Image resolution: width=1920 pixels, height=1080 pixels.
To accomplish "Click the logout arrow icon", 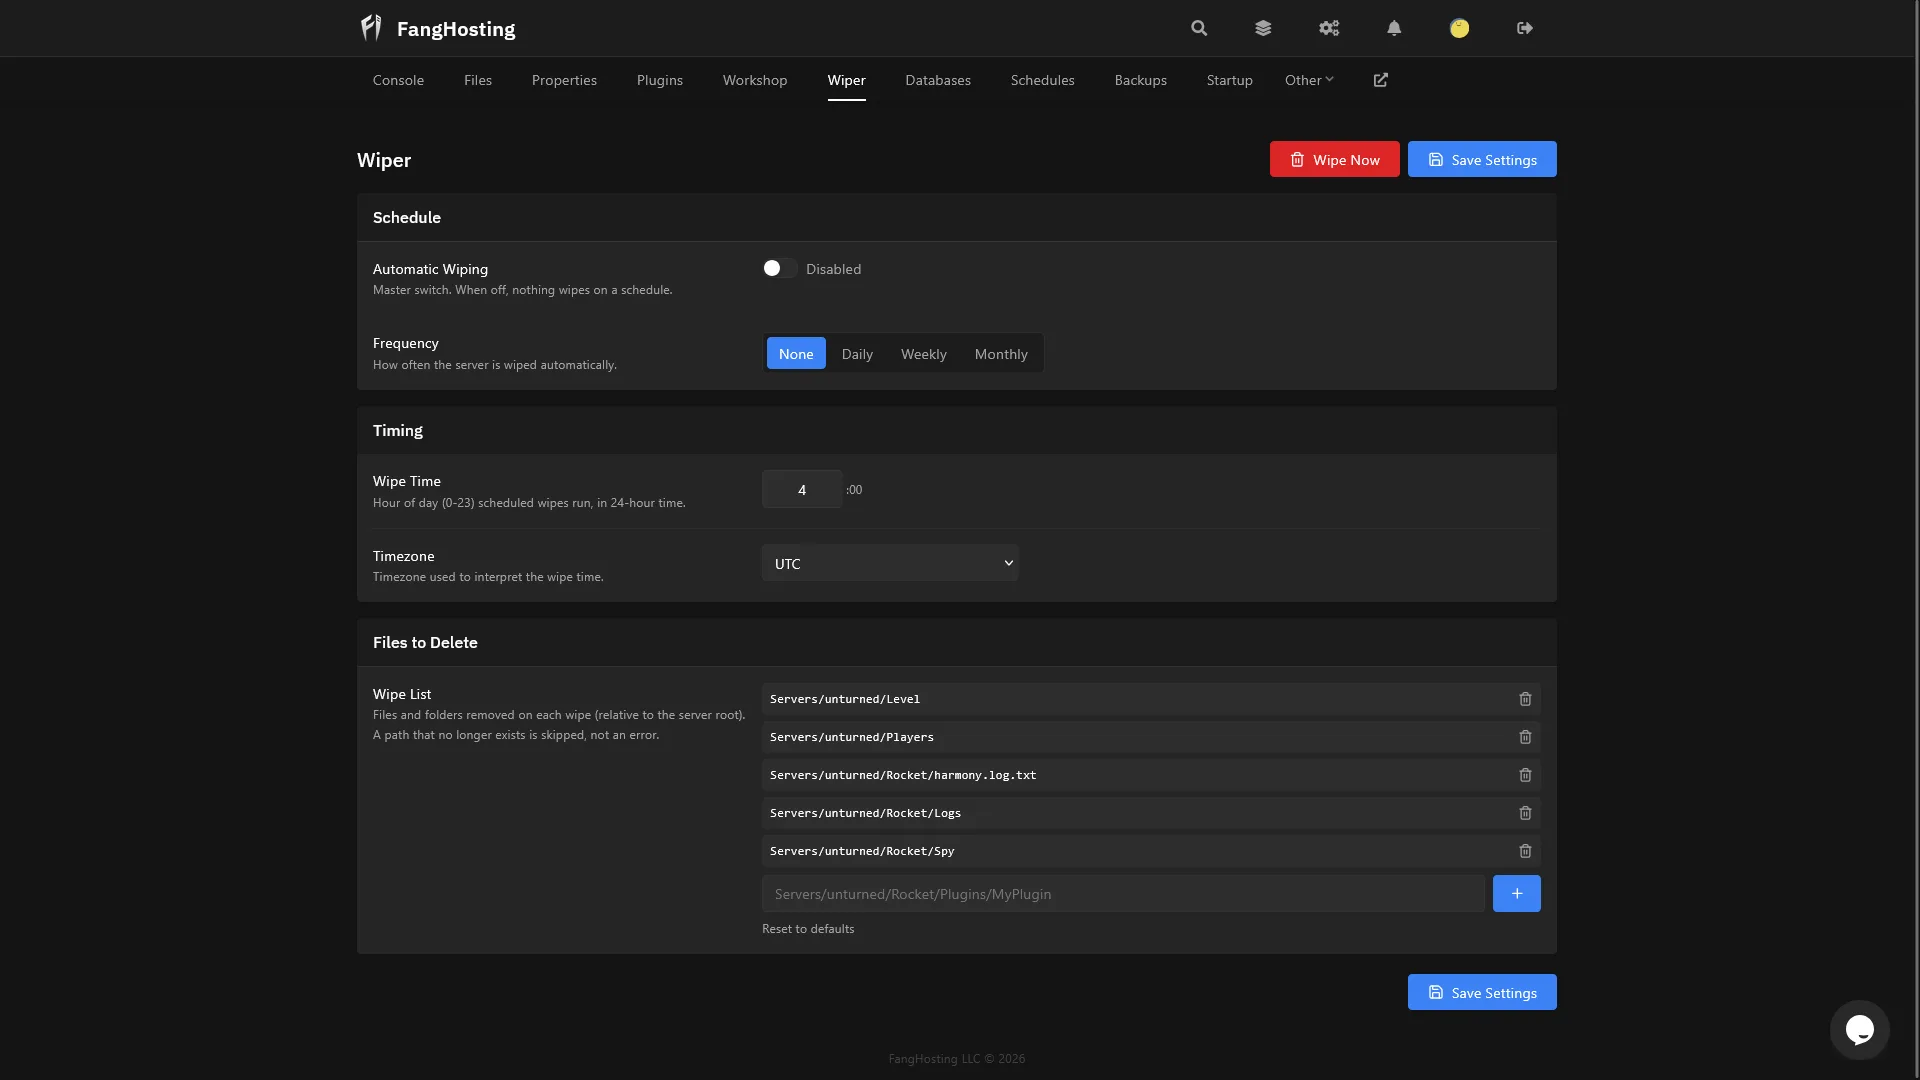I will point(1525,28).
